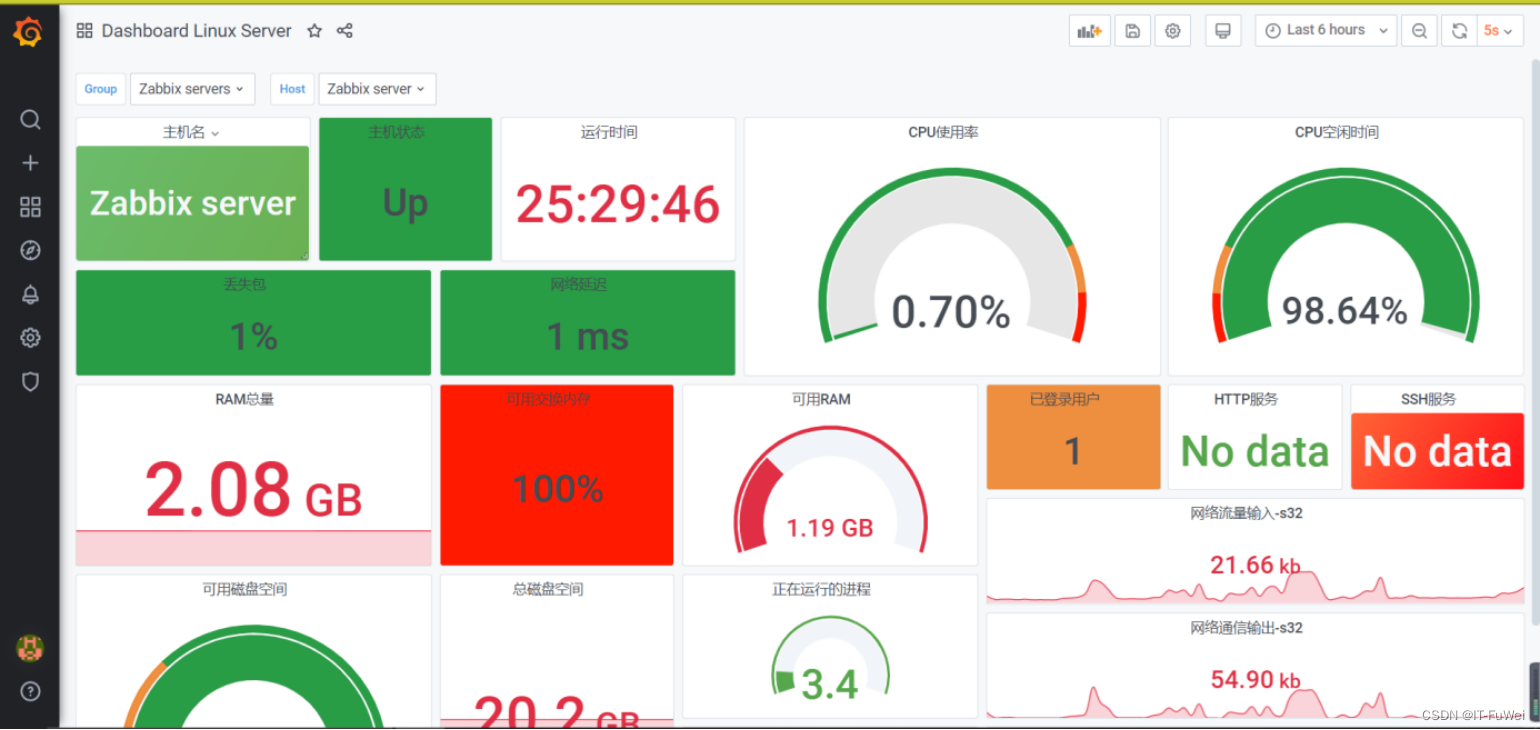Zoom out the time range
Image resolution: width=1540 pixels, height=730 pixels.
(1419, 31)
